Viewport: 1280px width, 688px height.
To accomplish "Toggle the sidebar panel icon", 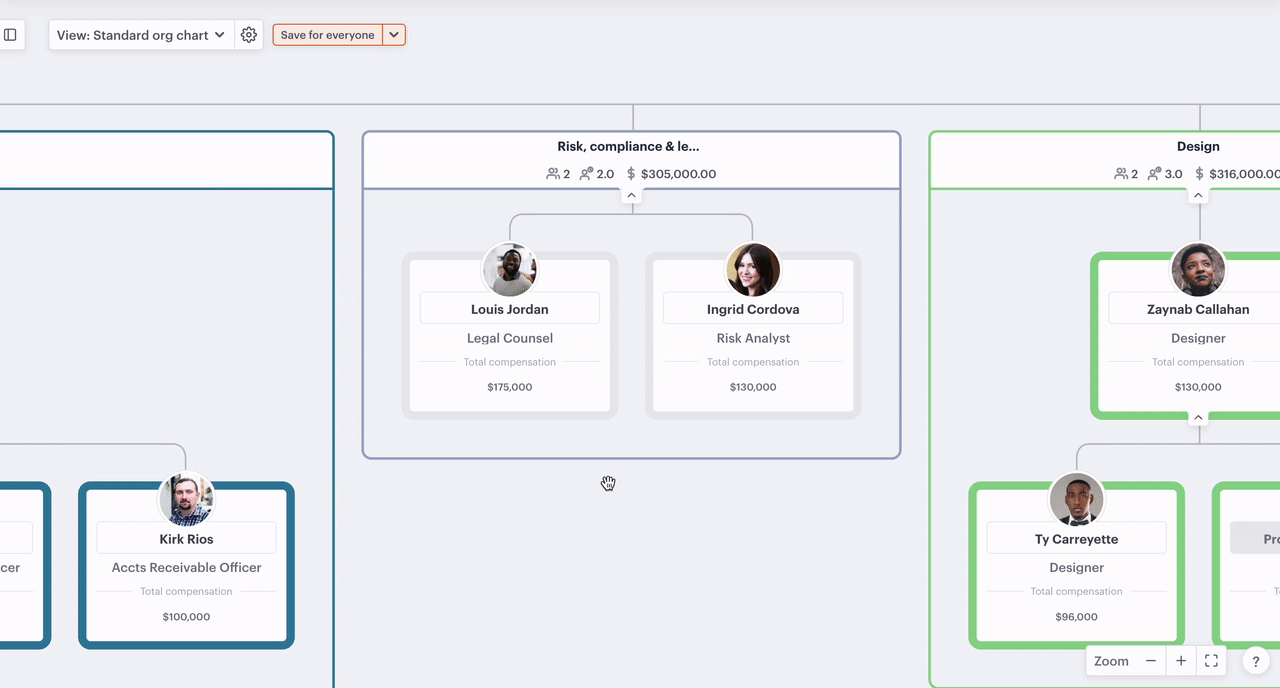I will click(10, 35).
